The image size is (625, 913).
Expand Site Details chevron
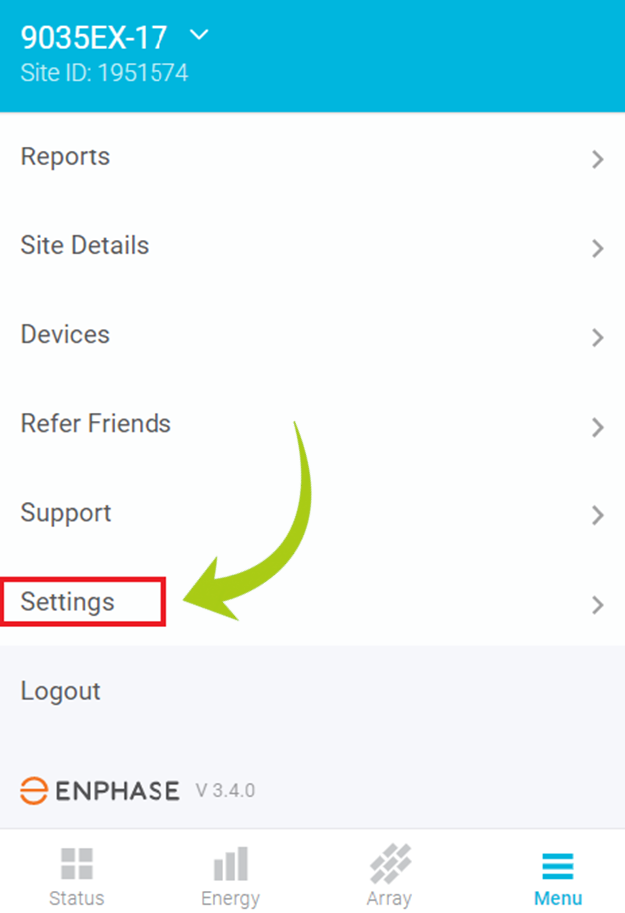click(597, 248)
